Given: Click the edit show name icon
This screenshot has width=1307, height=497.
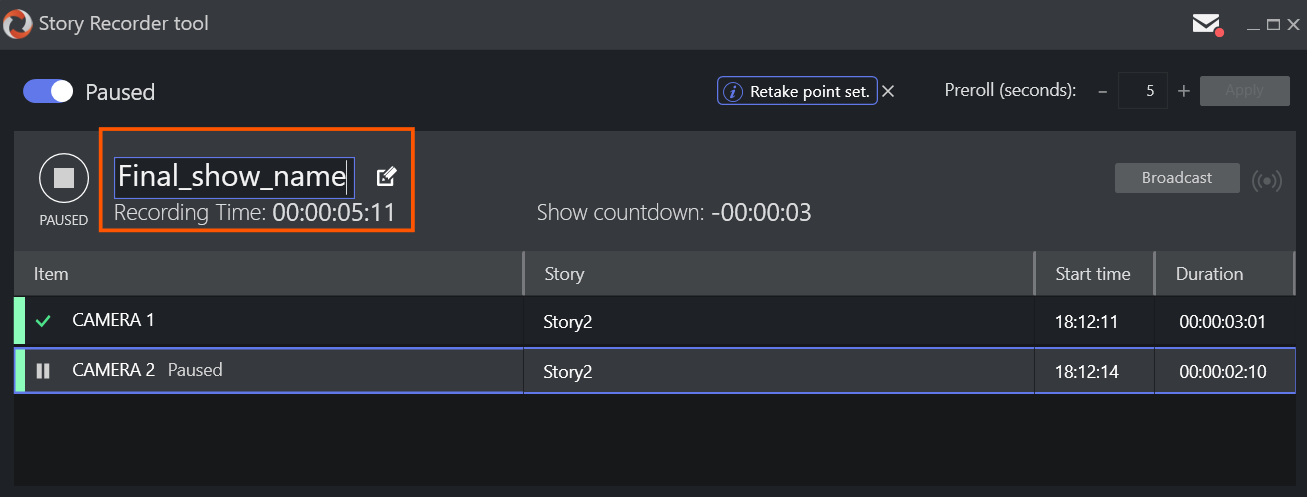Looking at the screenshot, I should point(386,177).
